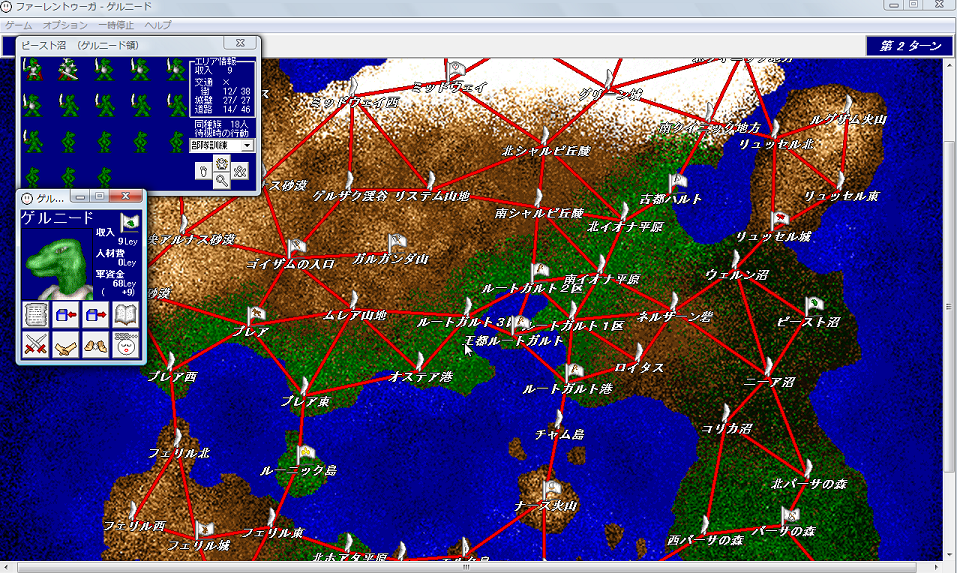The height and width of the screenshot is (573, 957).
Task: Click the smiley app icon in Gelnied window title
Action: 27,198
